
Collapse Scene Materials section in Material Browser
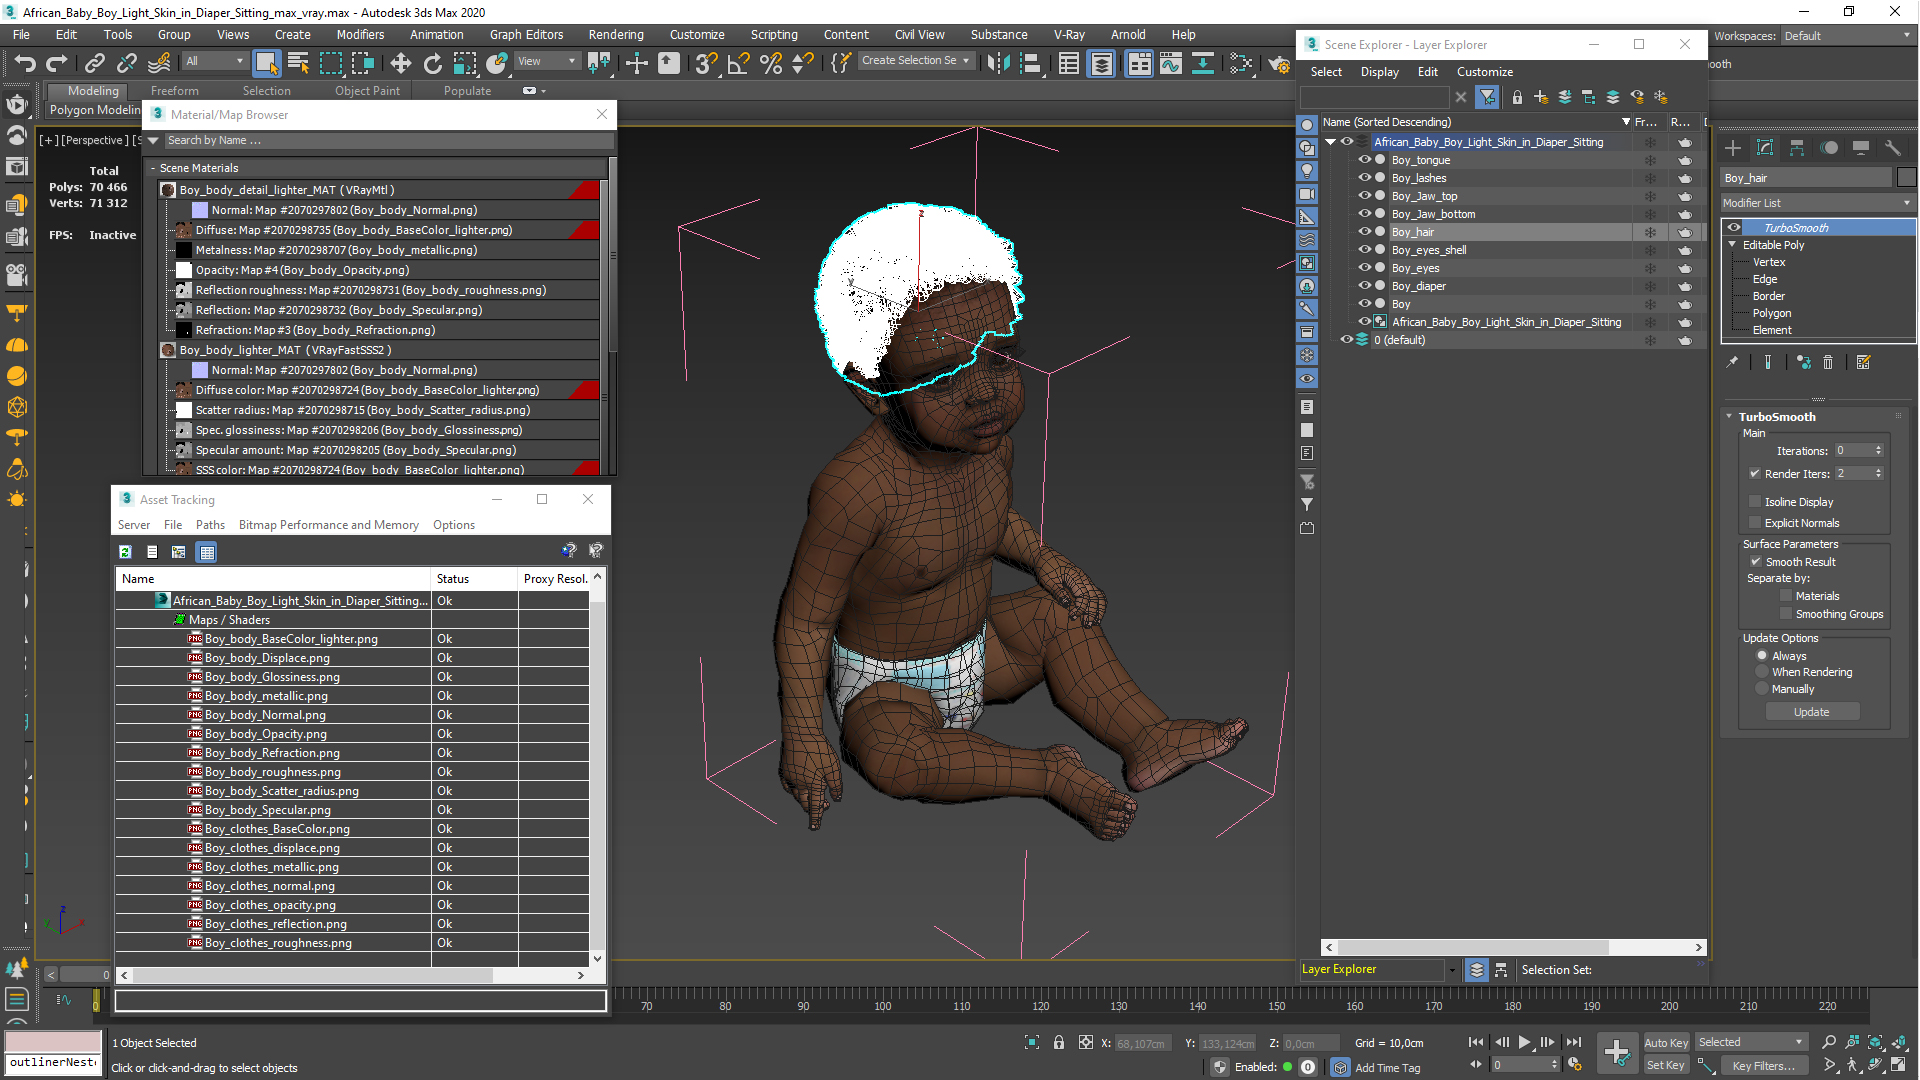pyautogui.click(x=153, y=168)
